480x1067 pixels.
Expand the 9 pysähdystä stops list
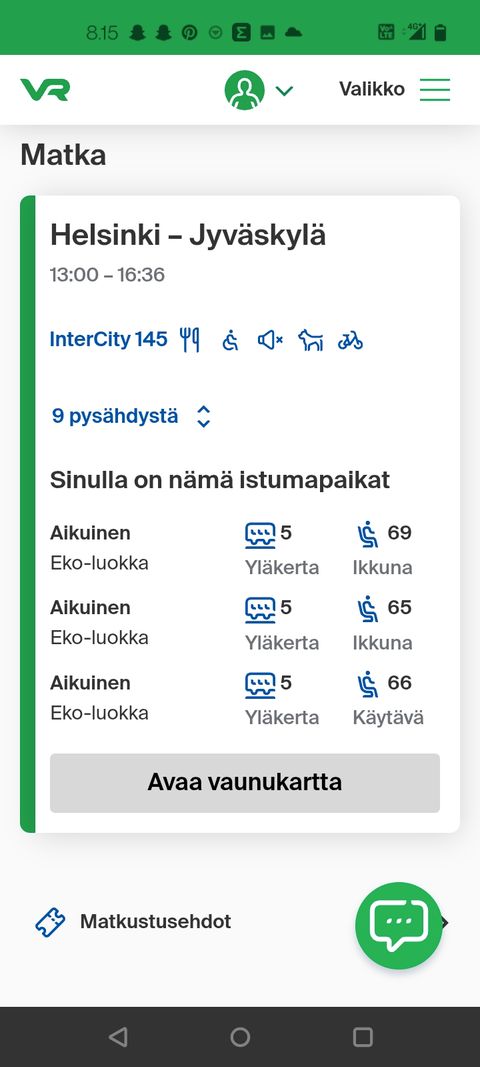(115, 416)
